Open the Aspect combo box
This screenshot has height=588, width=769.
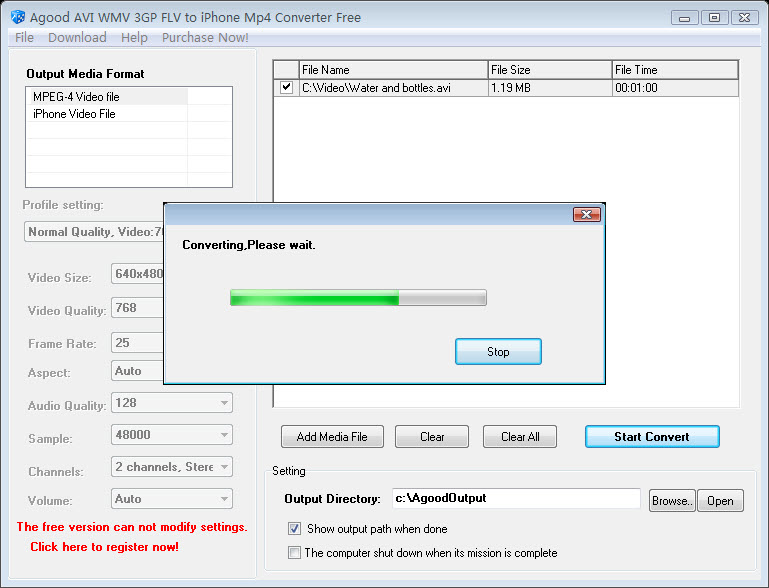click(x=138, y=371)
